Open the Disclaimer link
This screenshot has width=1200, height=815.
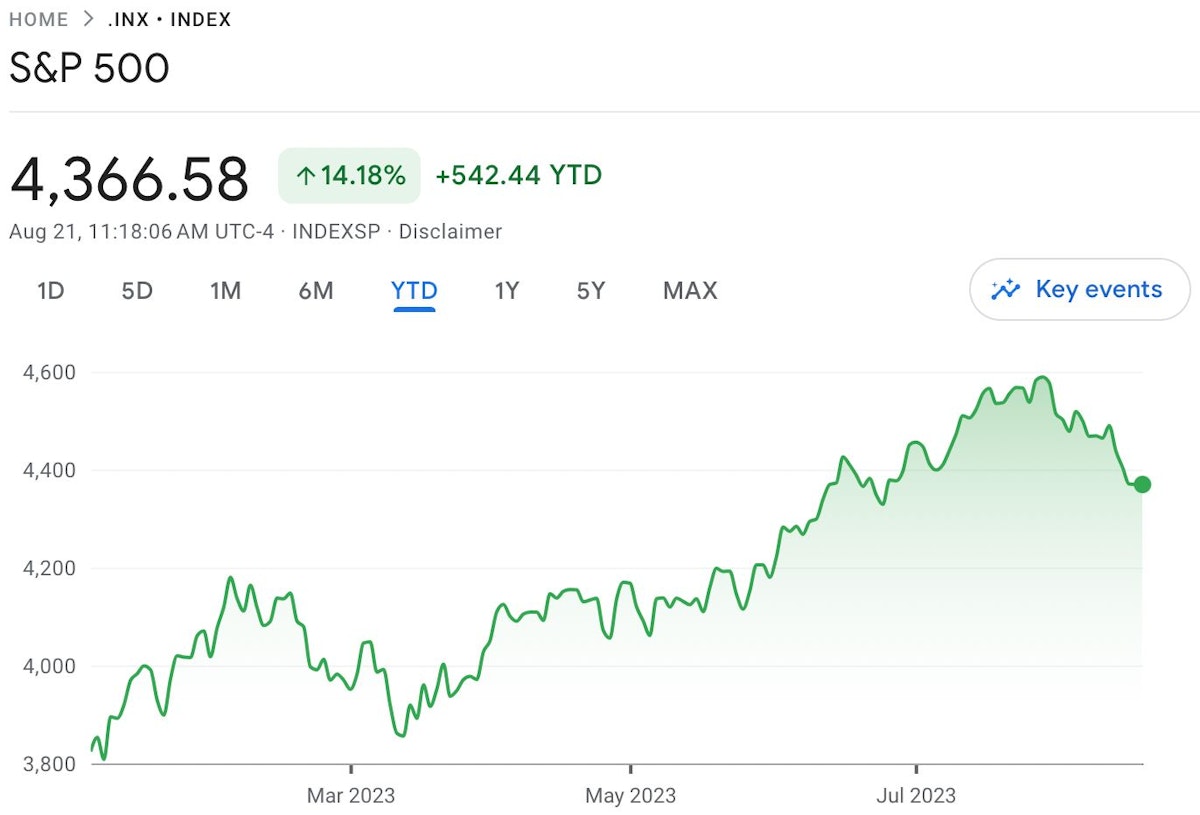(450, 232)
